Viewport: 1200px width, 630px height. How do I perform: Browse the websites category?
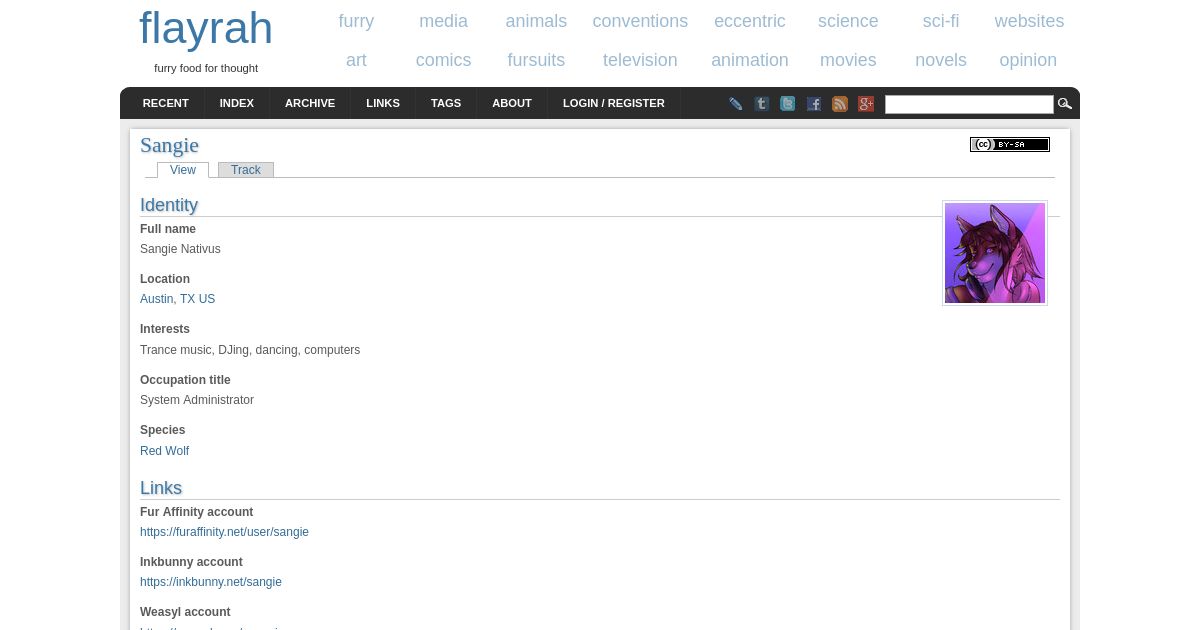(x=1029, y=21)
